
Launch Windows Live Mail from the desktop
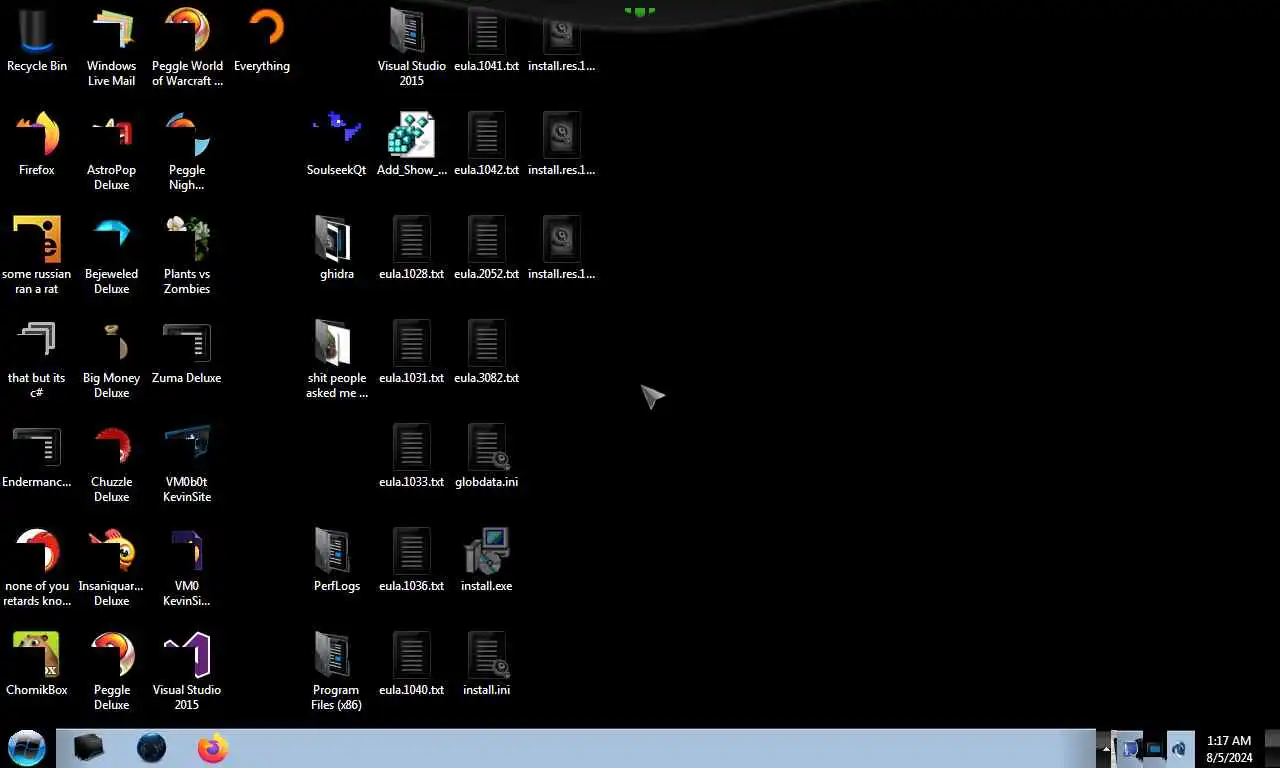(x=111, y=47)
